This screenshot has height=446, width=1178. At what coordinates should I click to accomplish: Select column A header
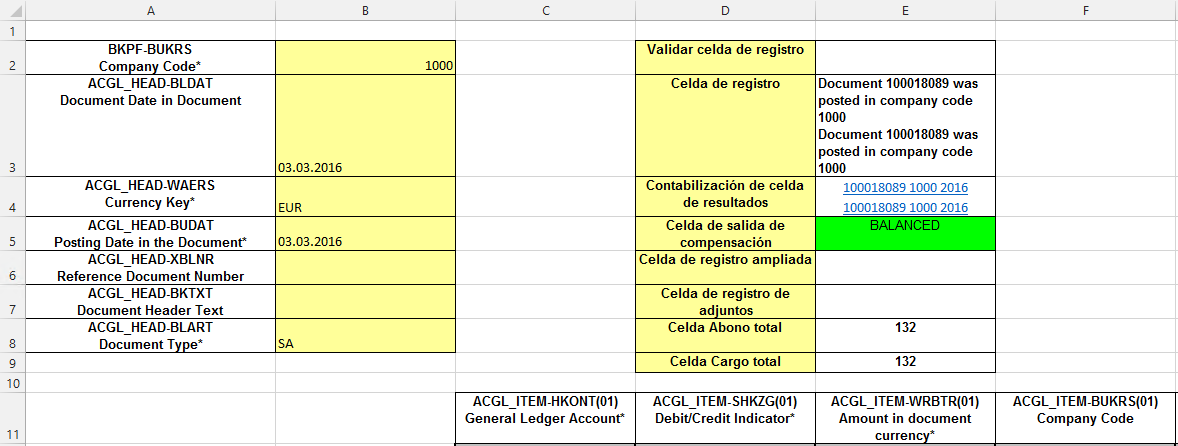(150, 10)
